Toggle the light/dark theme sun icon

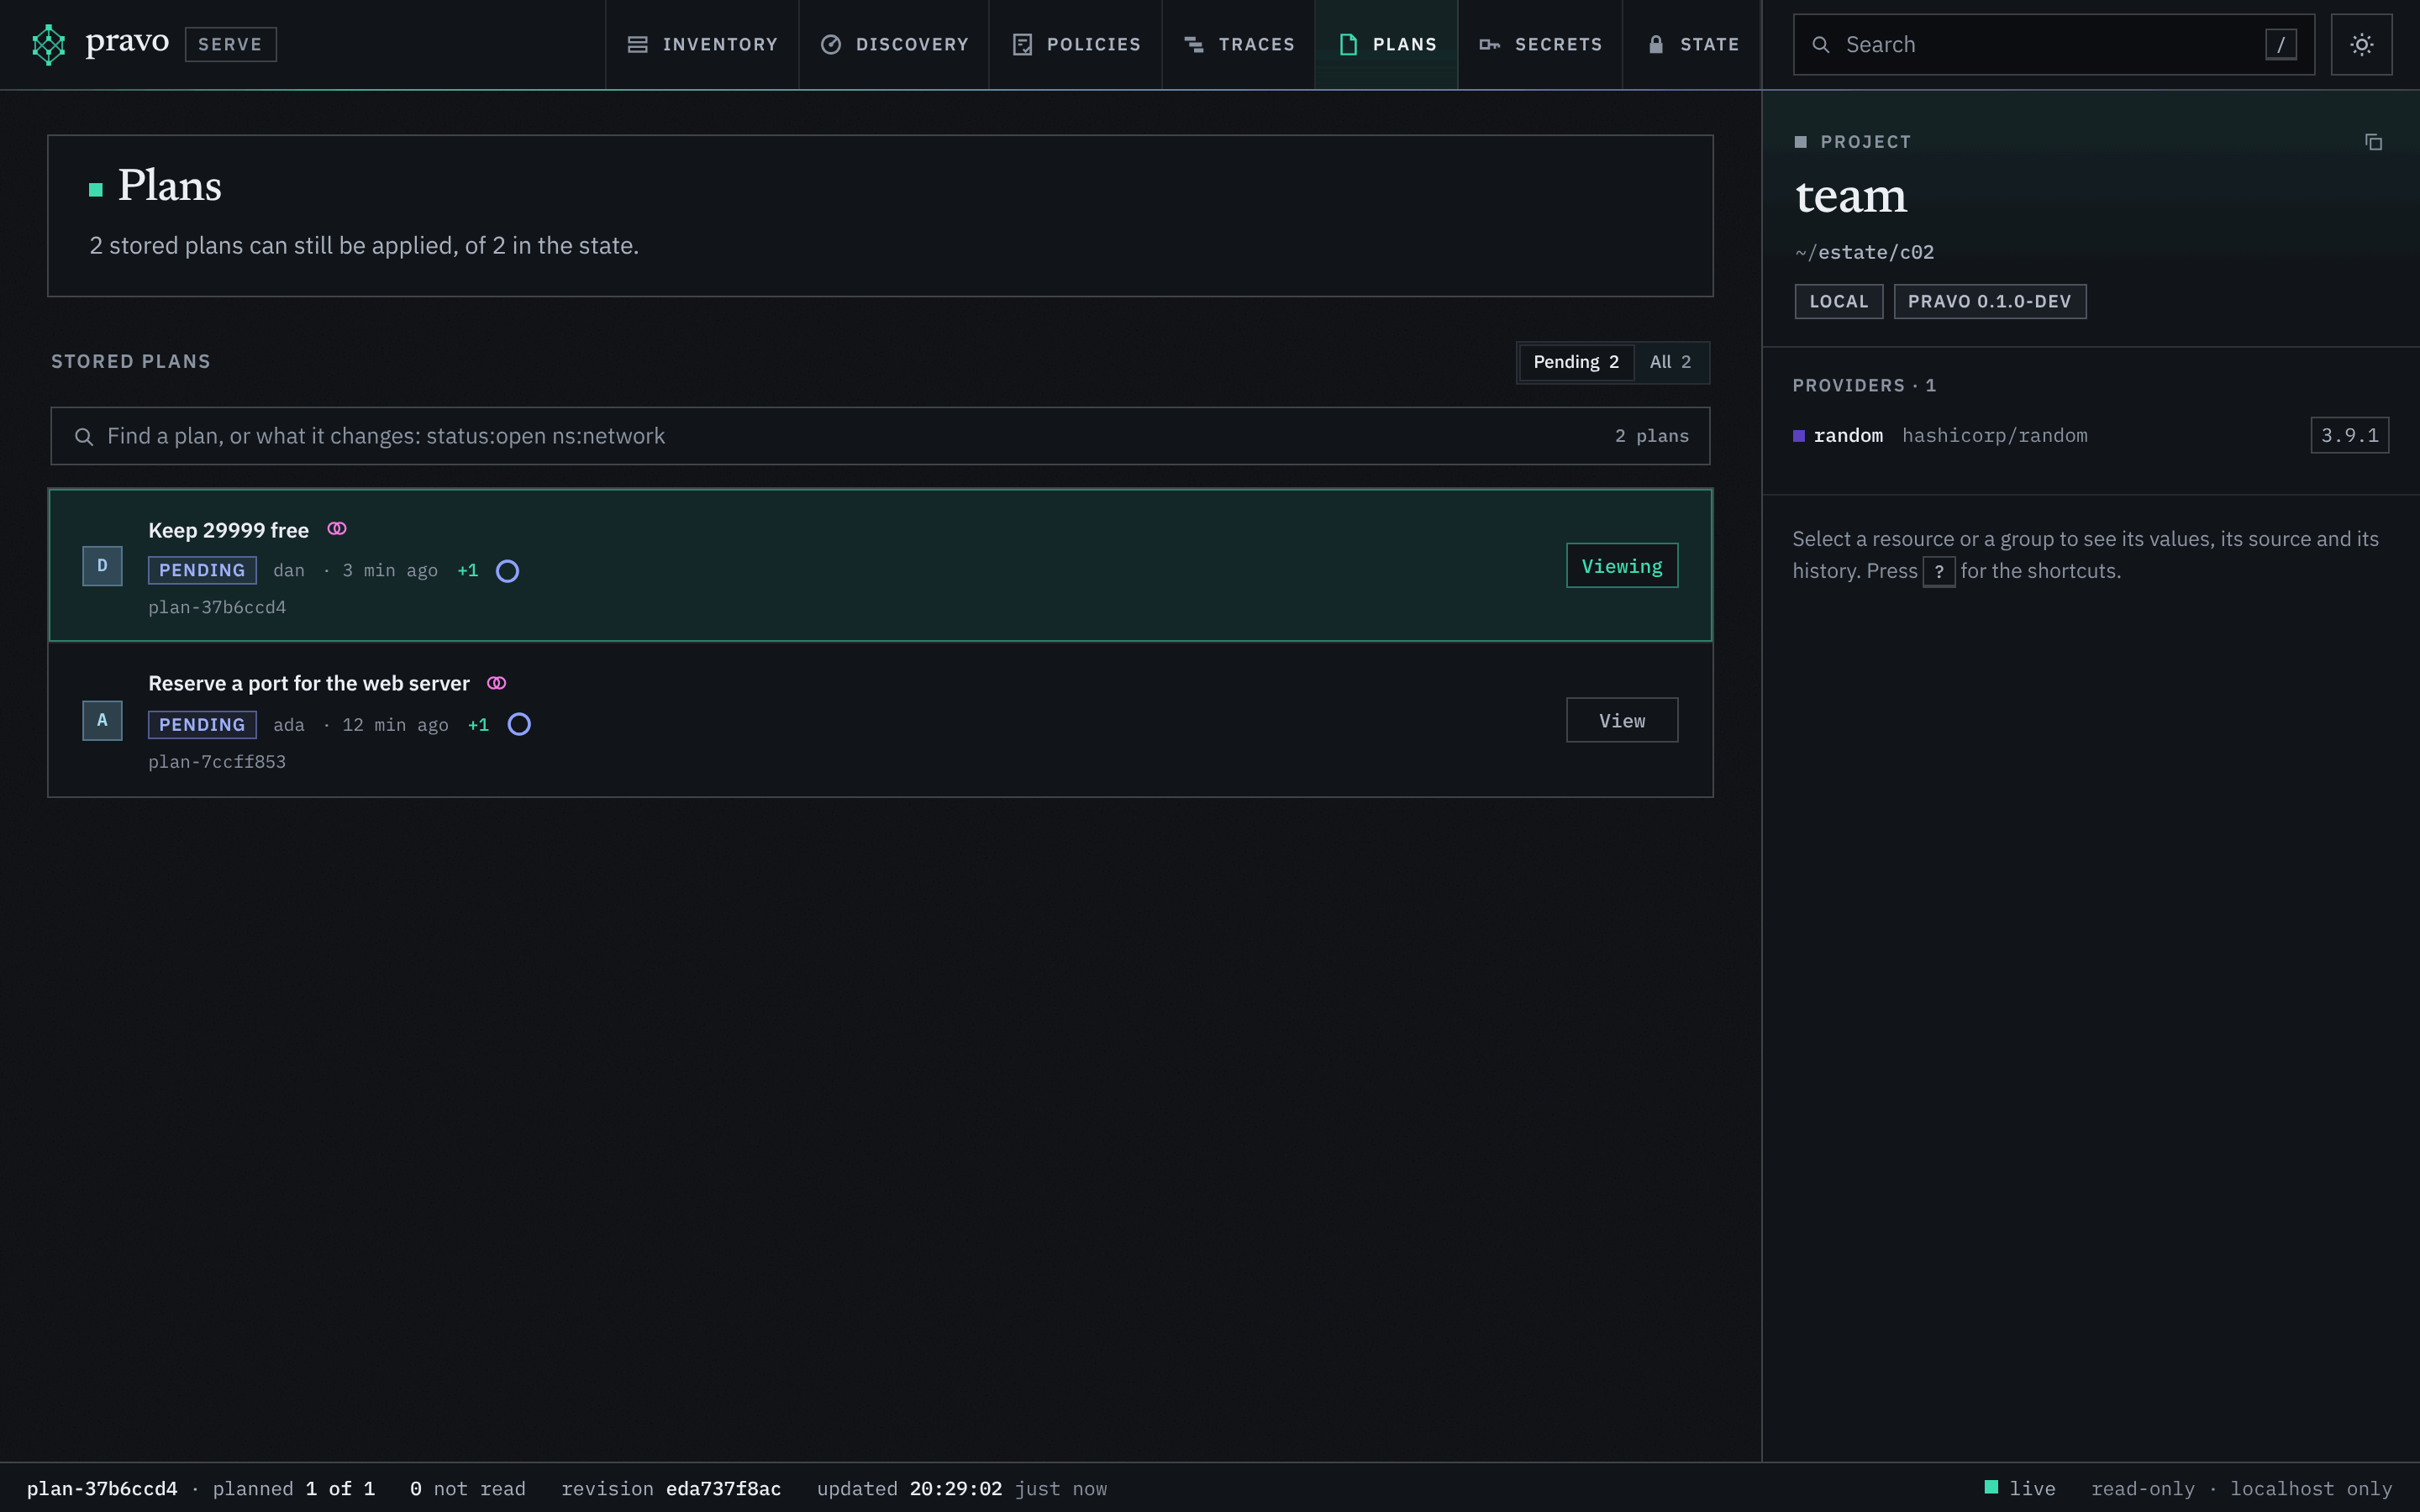[x=2361, y=44]
